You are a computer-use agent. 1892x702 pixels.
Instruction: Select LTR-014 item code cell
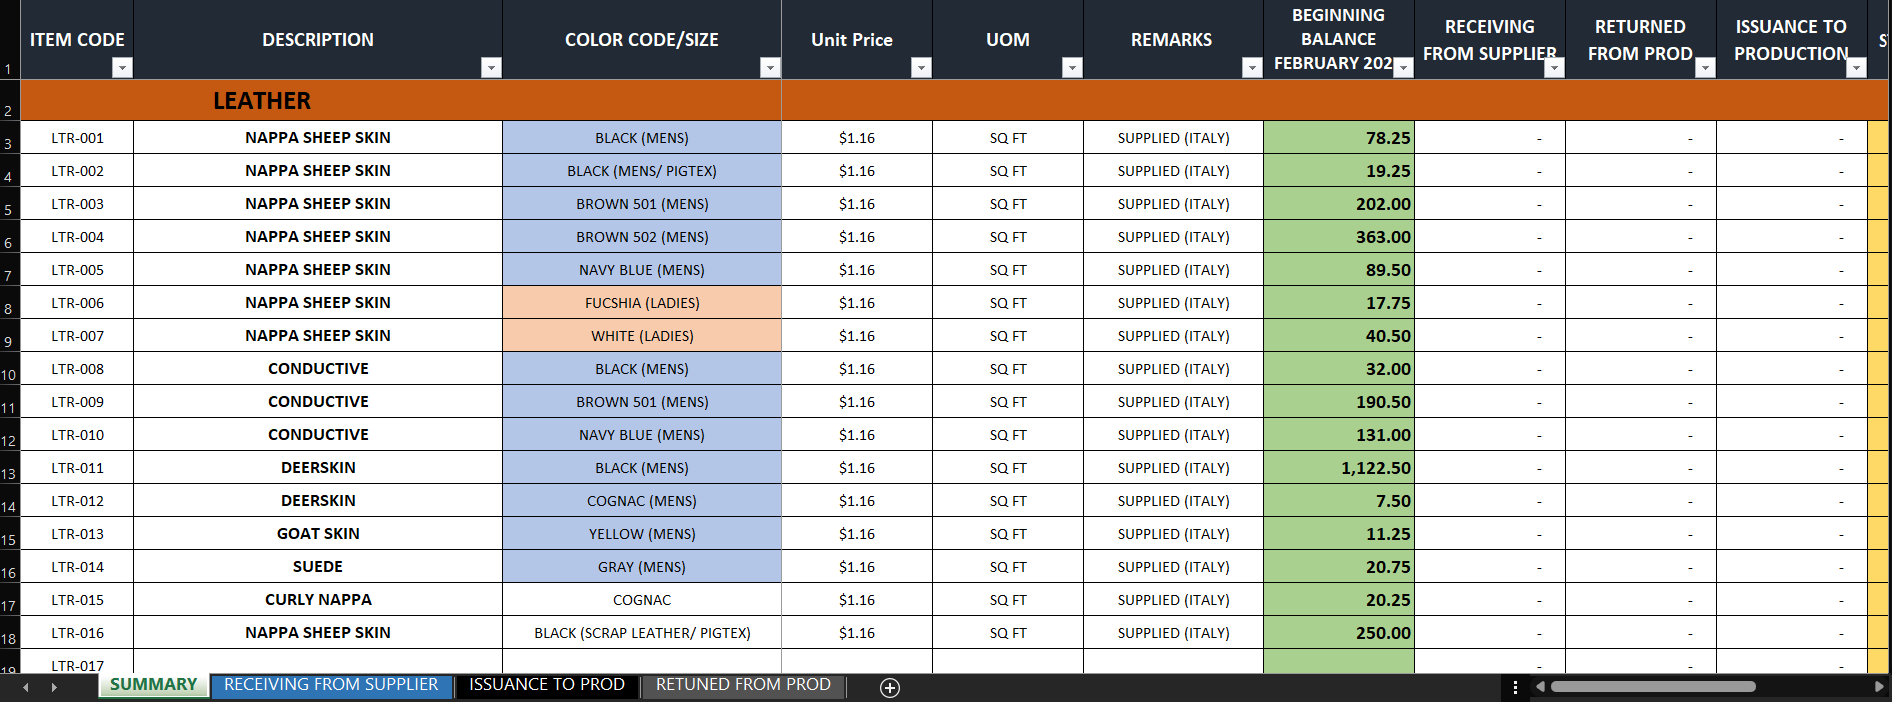(77, 567)
